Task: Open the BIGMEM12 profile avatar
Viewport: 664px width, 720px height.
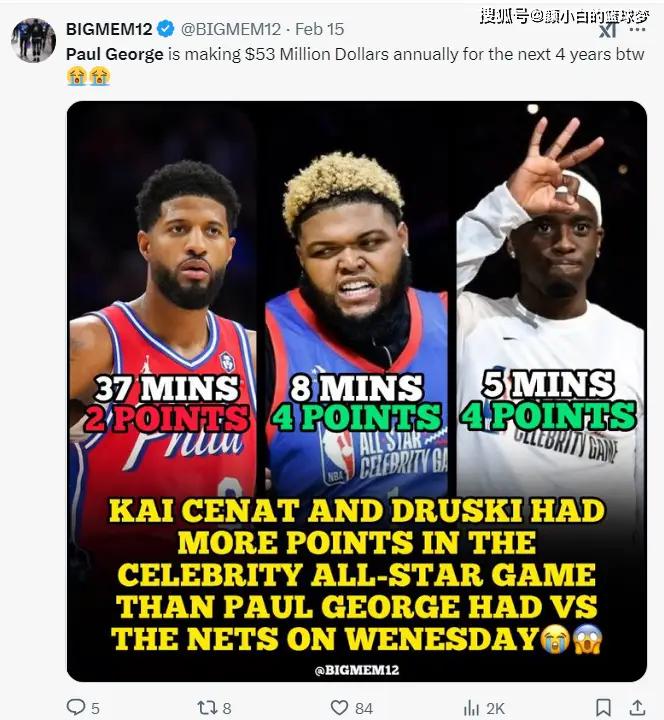Action: [x=33, y=40]
